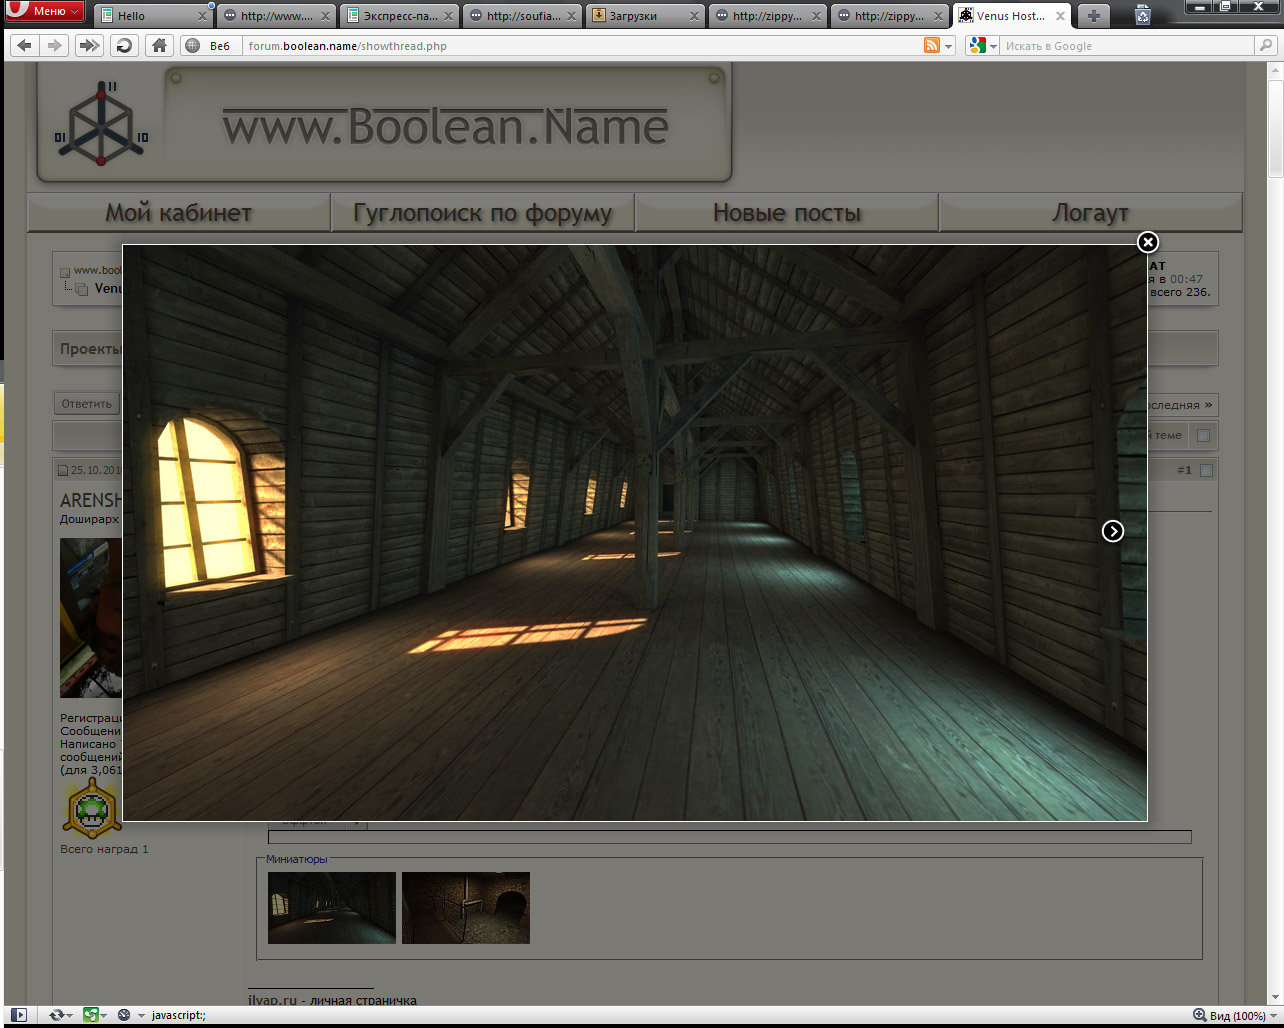Click the Логаут button
The width and height of the screenshot is (1284, 1028).
pos(1090,213)
